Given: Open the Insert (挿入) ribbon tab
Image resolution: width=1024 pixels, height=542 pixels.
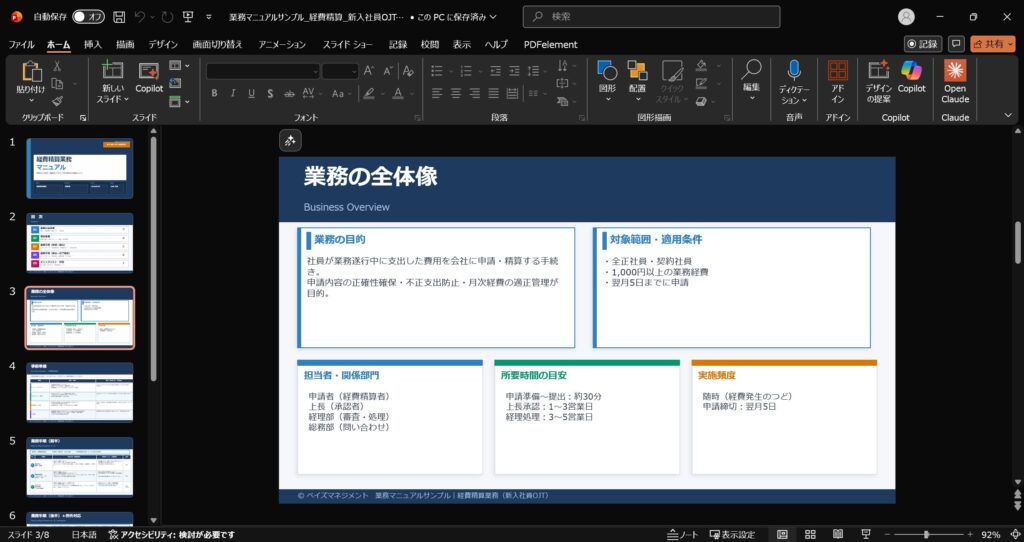Looking at the screenshot, I should 92,44.
